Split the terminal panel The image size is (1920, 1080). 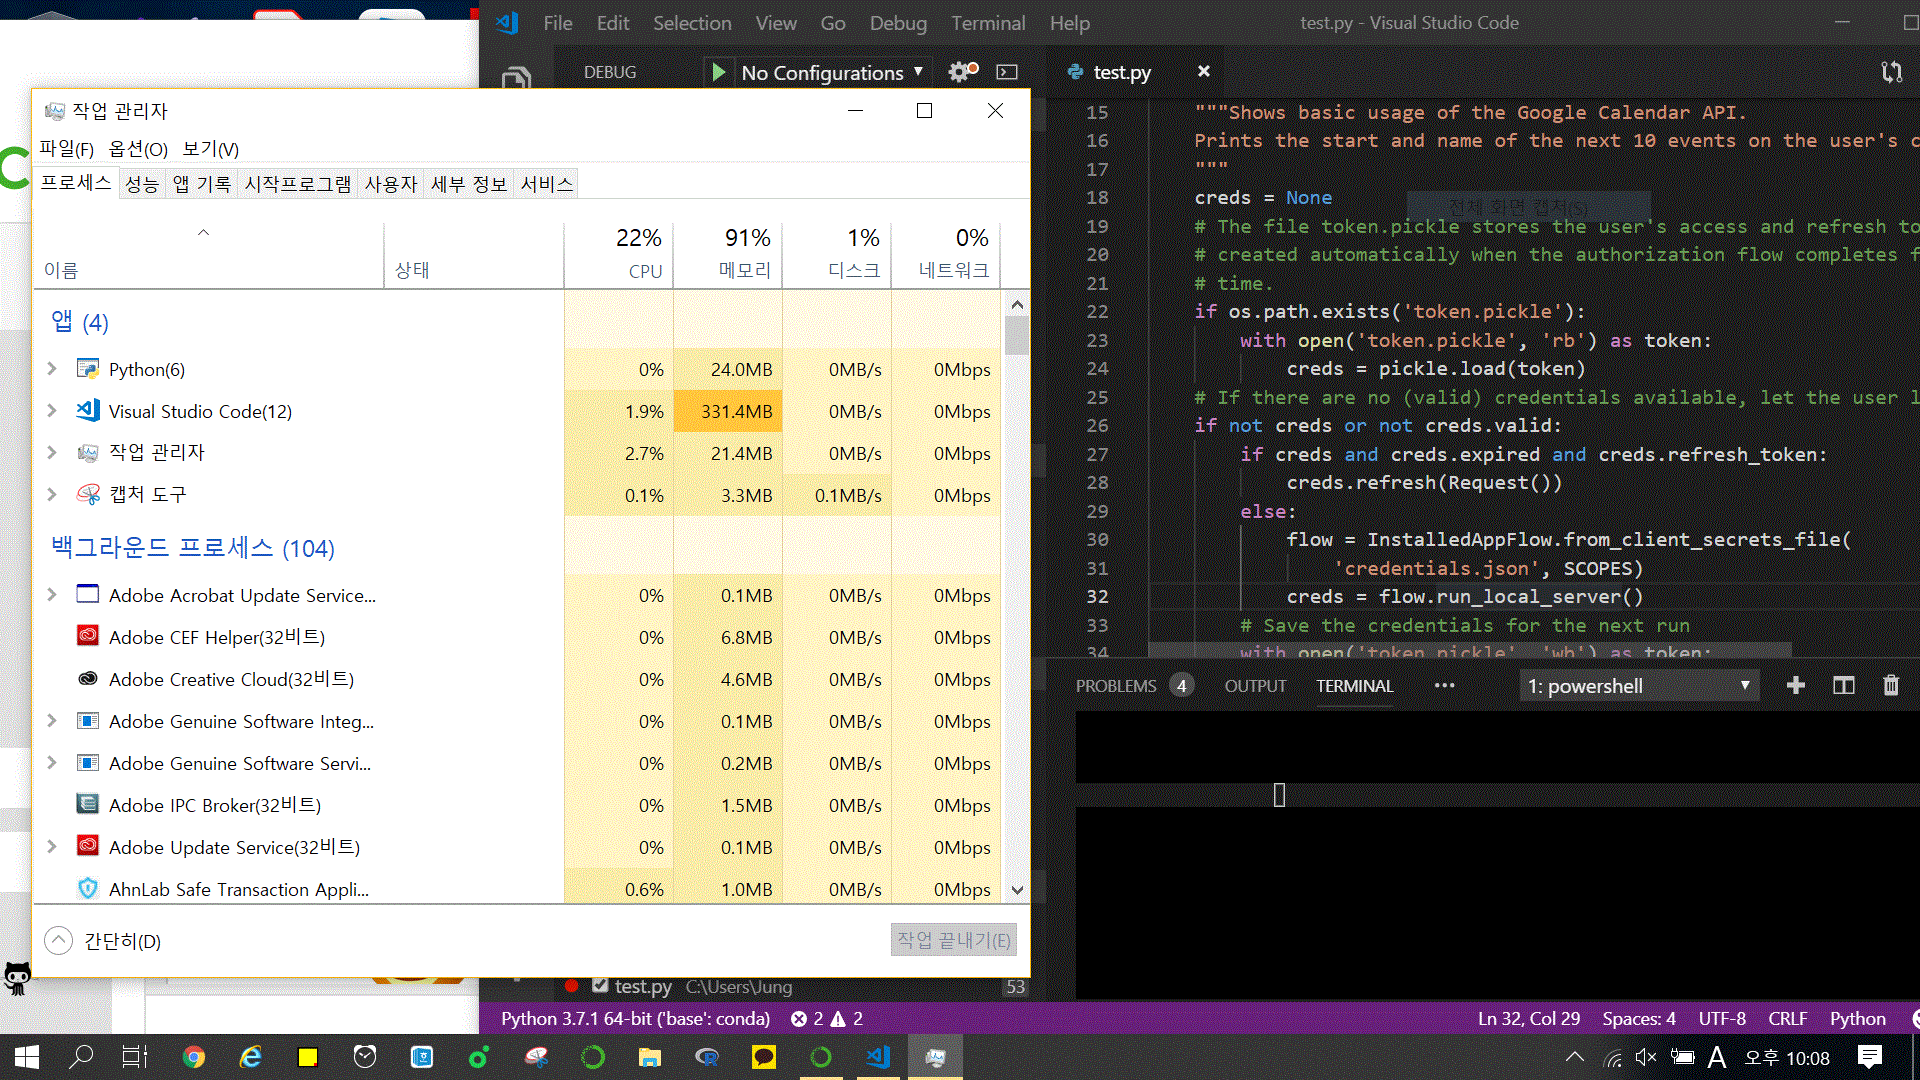(1843, 686)
